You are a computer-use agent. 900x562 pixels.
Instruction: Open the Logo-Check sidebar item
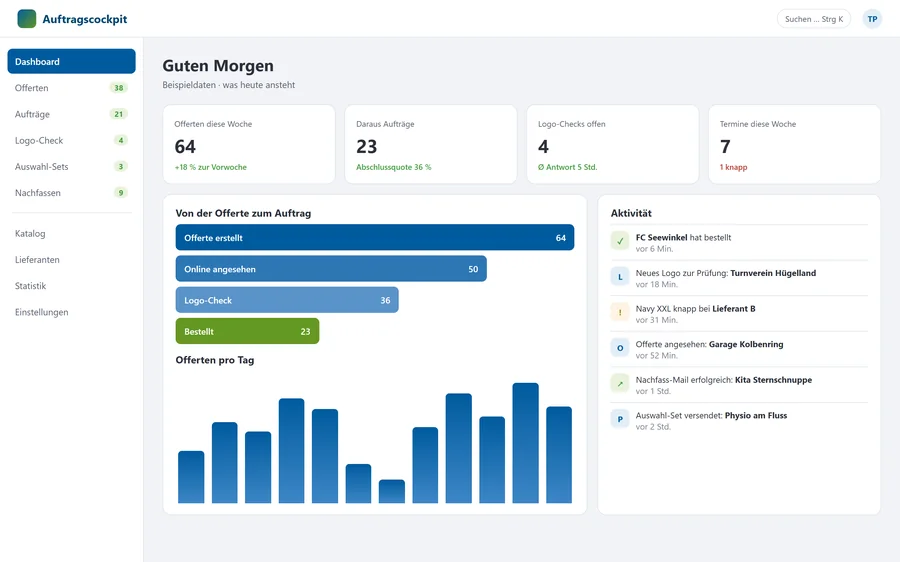pos(71,140)
